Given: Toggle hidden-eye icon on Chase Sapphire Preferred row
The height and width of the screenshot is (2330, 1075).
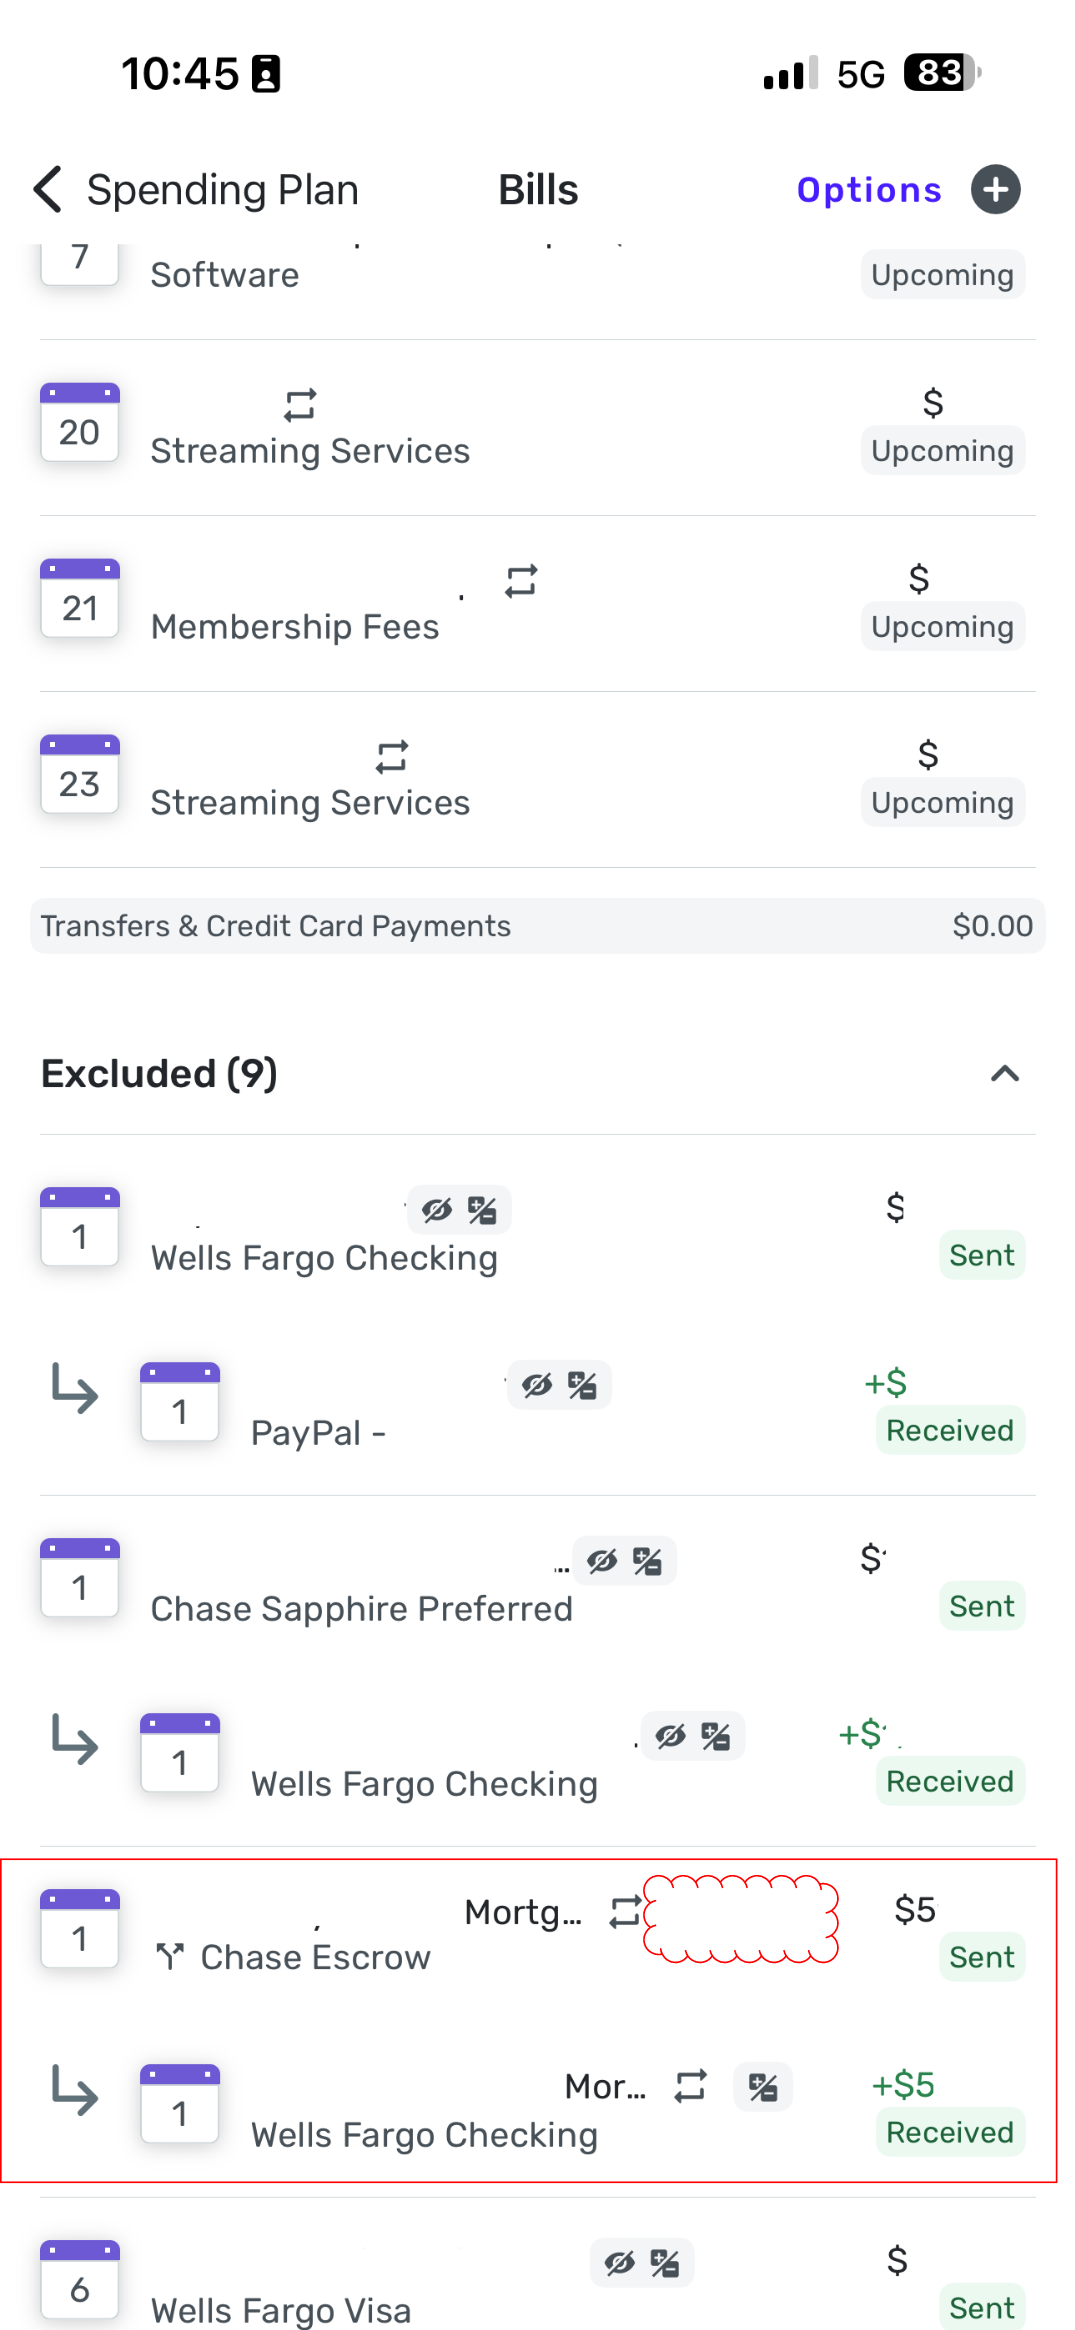Looking at the screenshot, I should click(x=602, y=1561).
